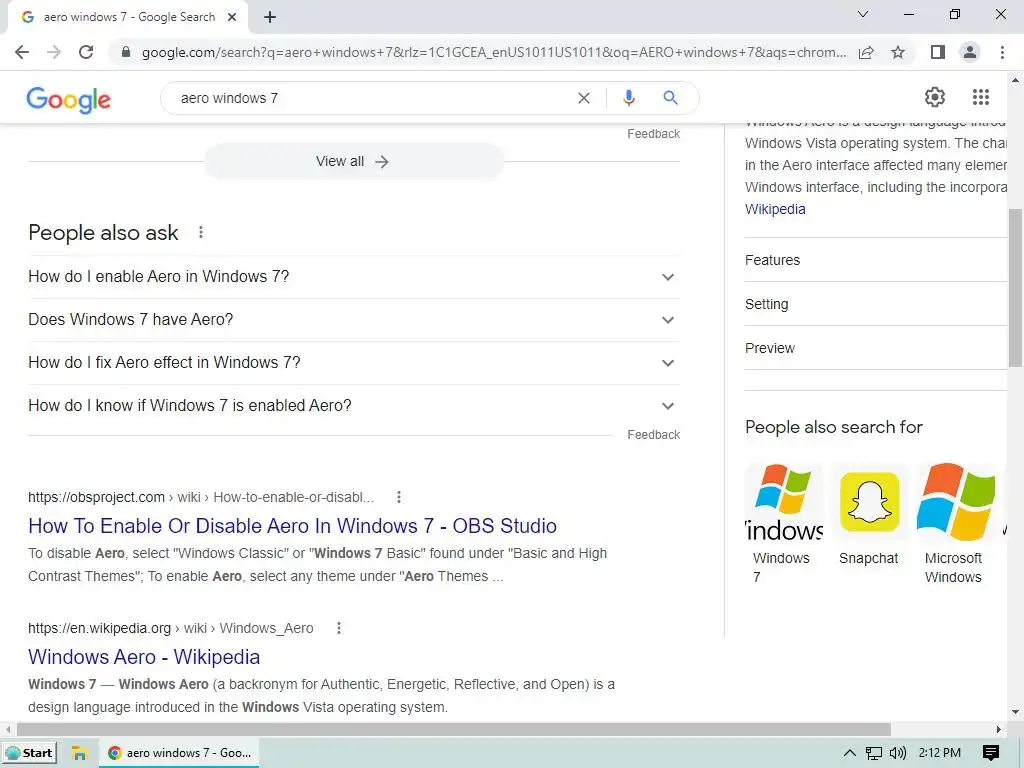Click the address bar URL
Viewport: 1024px width, 768px height.
(x=494, y=52)
